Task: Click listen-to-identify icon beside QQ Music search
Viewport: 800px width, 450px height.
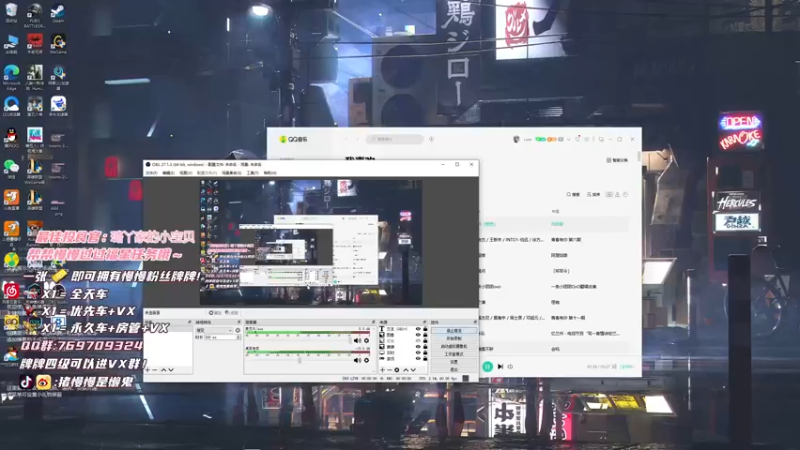Action: (431, 139)
